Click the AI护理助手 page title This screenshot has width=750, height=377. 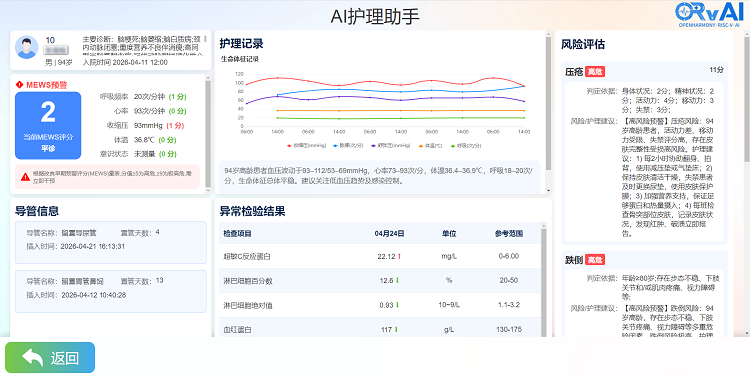pyautogui.click(x=375, y=17)
